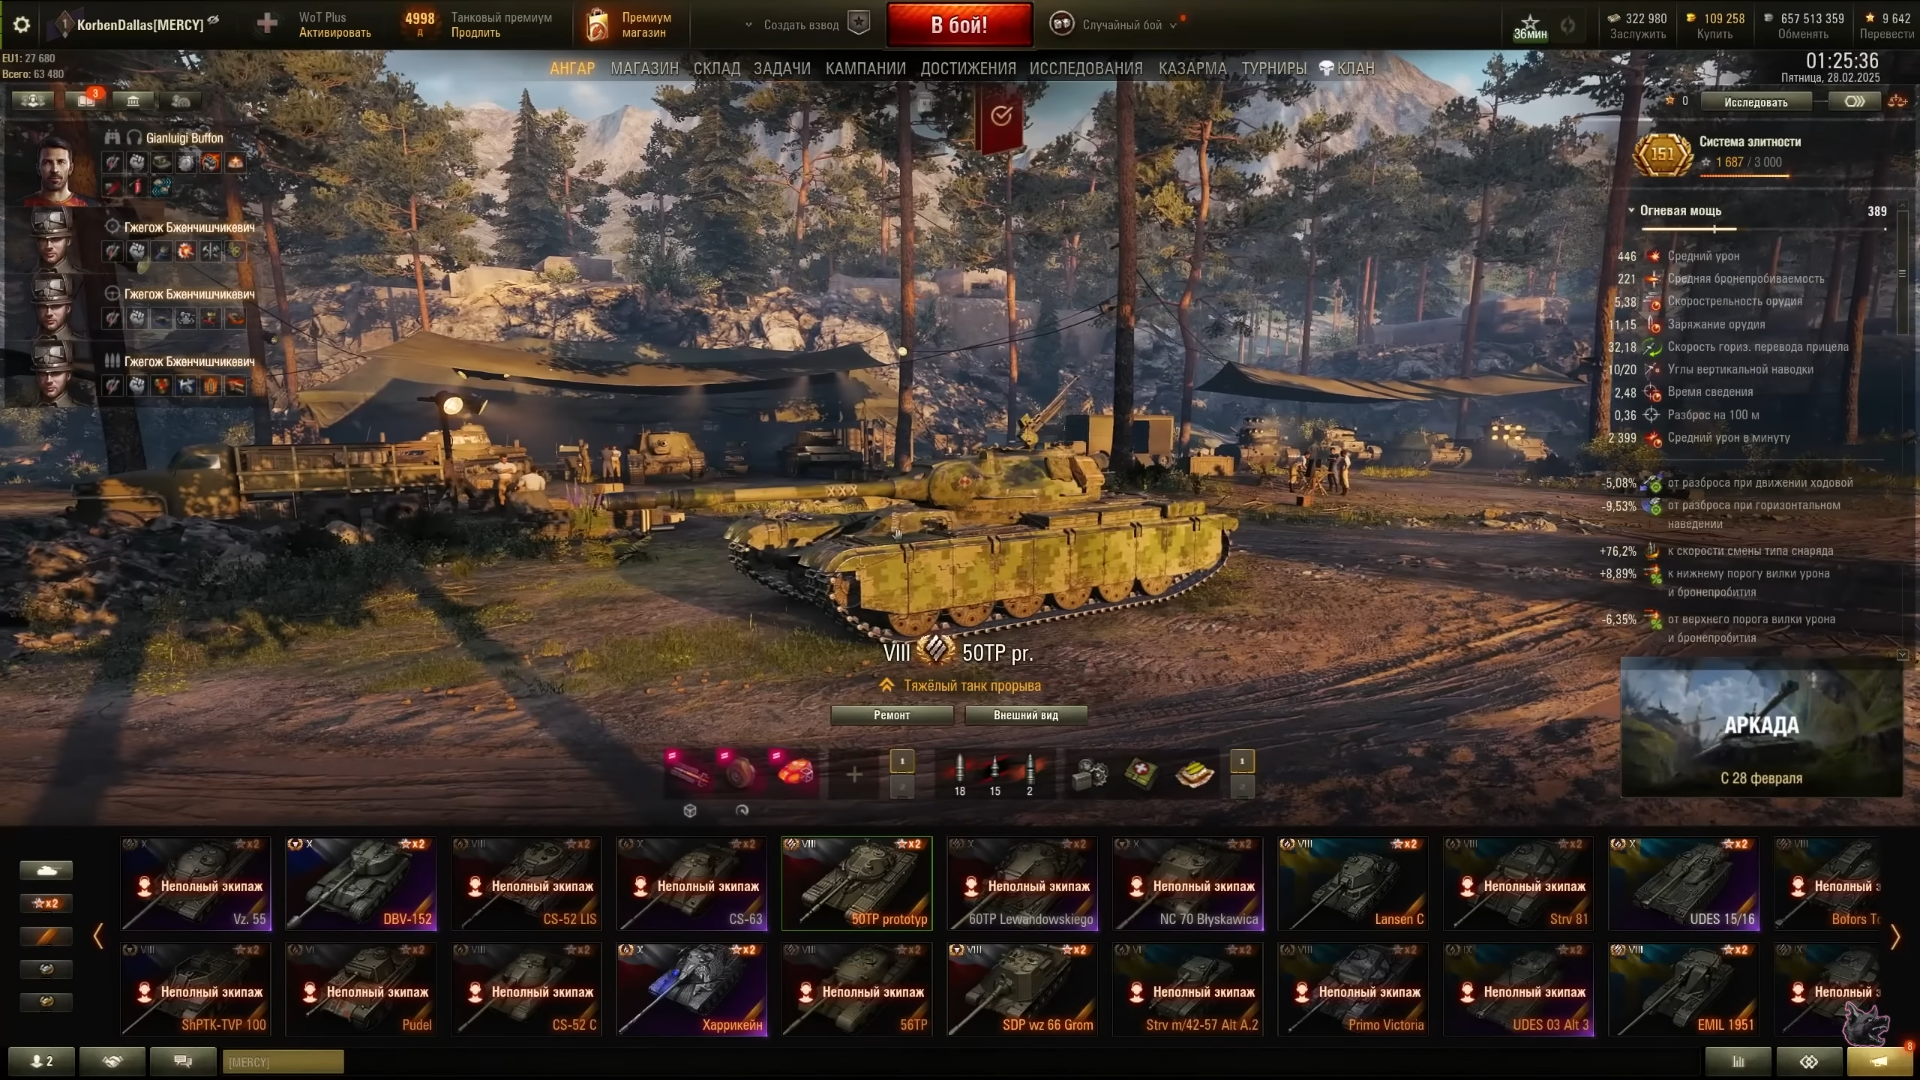
Task: Open the notification center icon
Action: (x=1879, y=1061)
